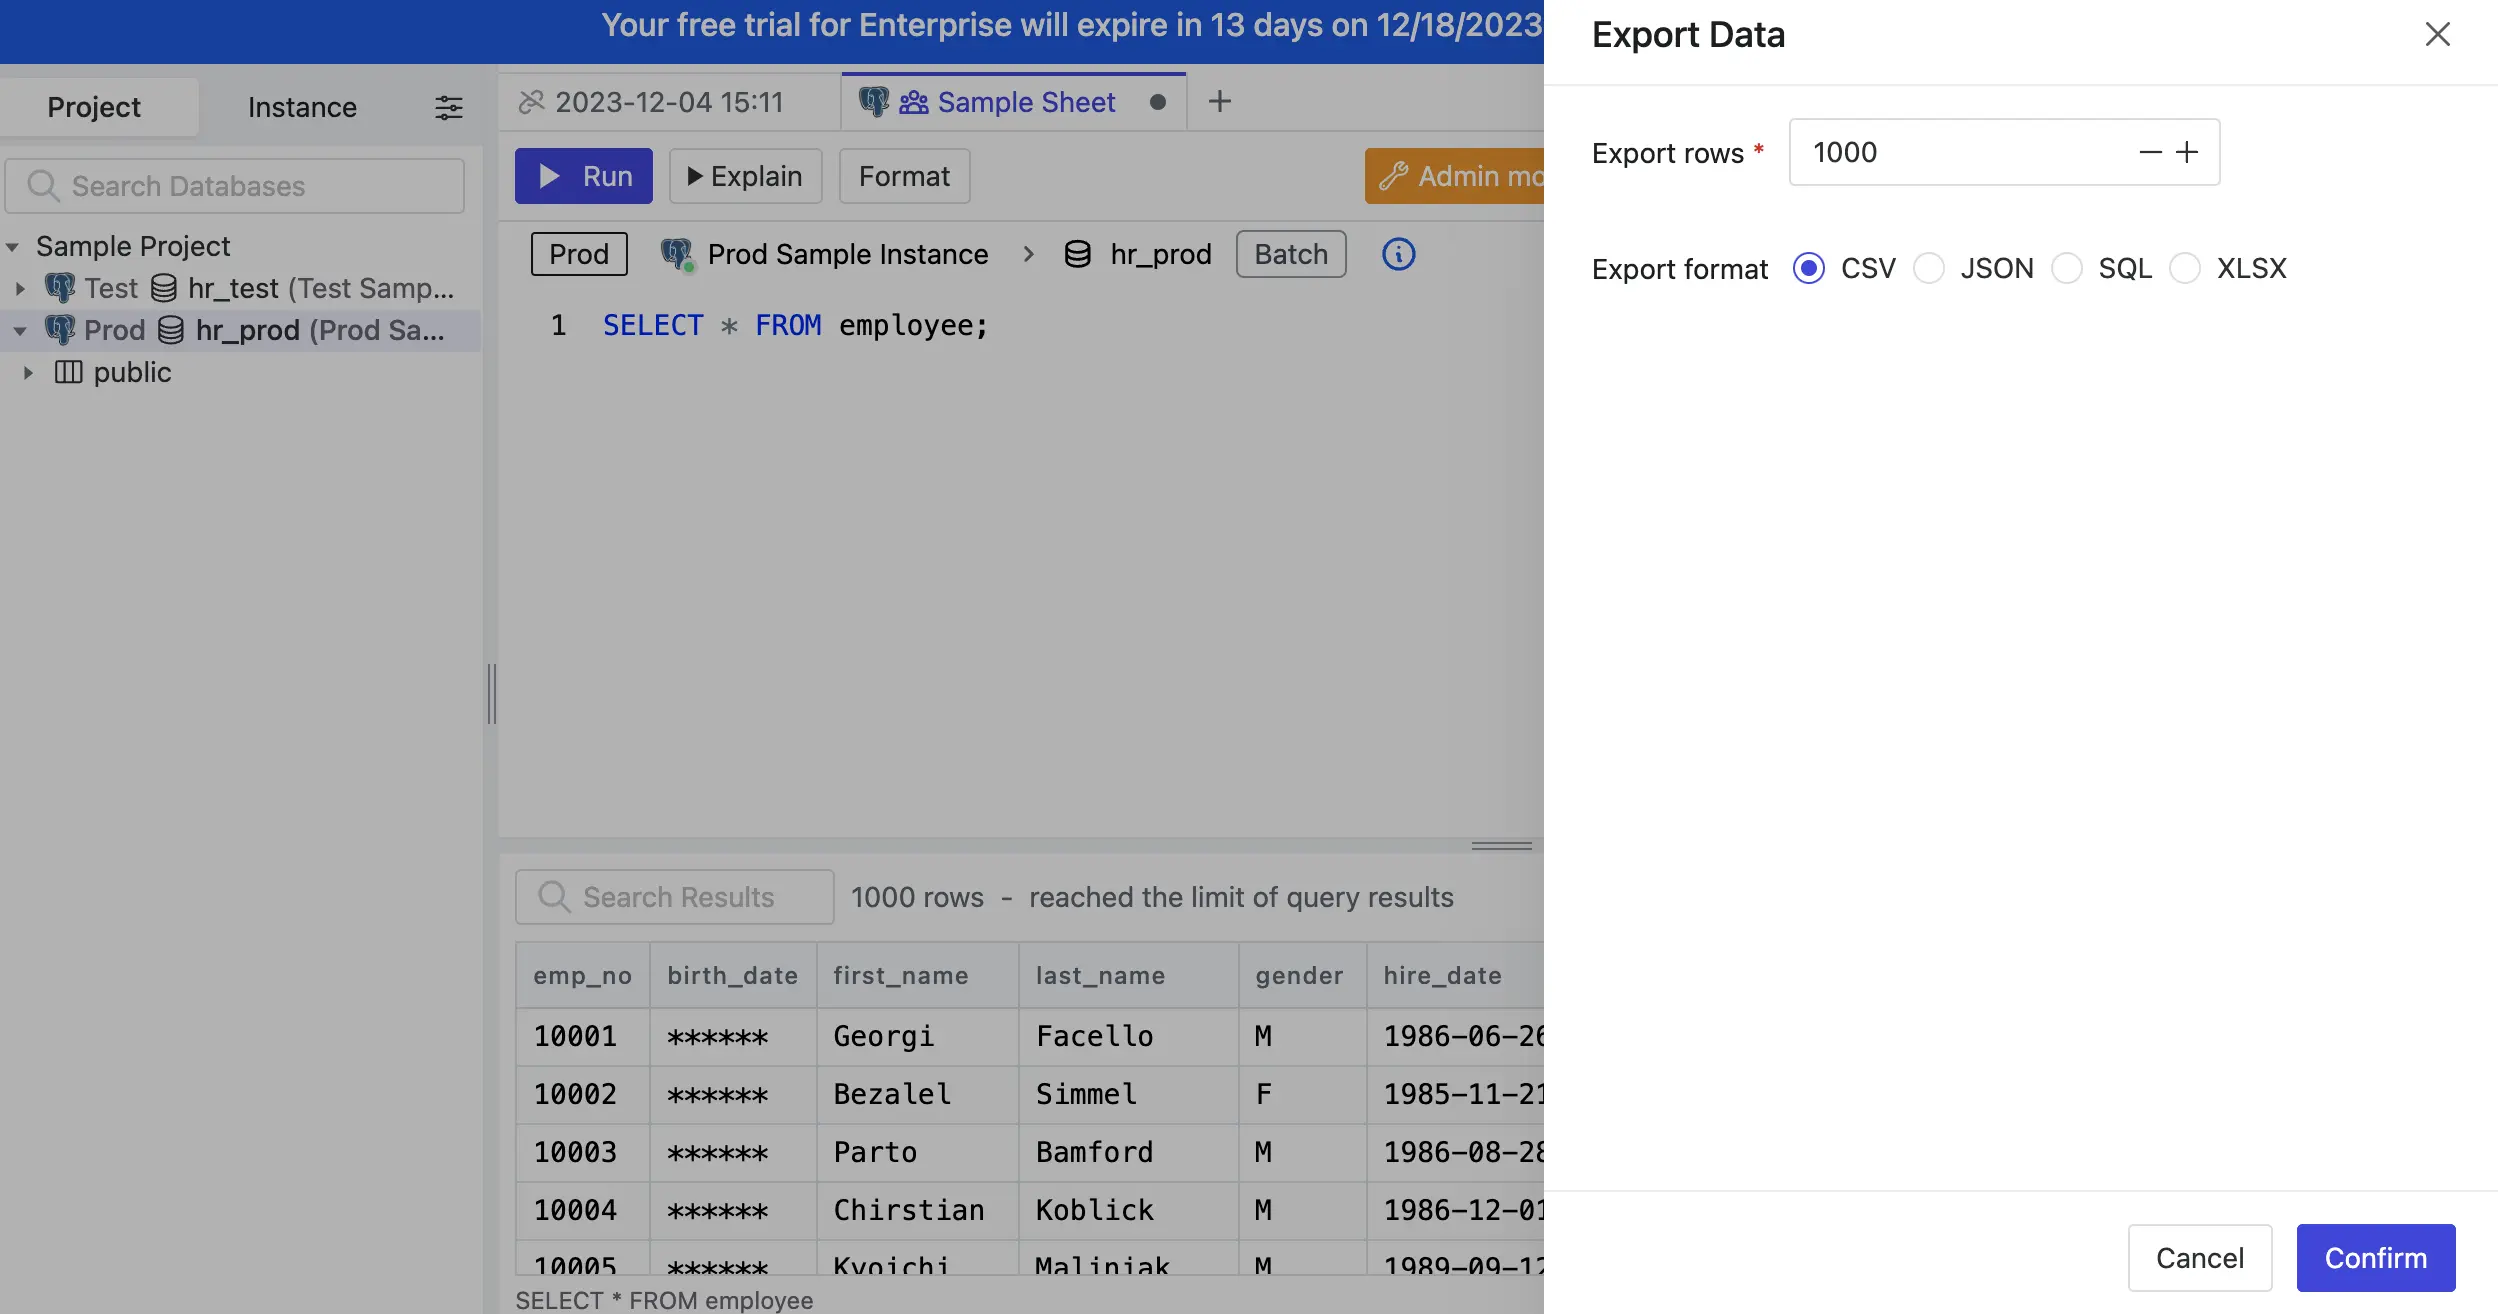Viewport: 2498px width, 1314px height.
Task: Confirm the data export
Action: pyautogui.click(x=2376, y=1257)
